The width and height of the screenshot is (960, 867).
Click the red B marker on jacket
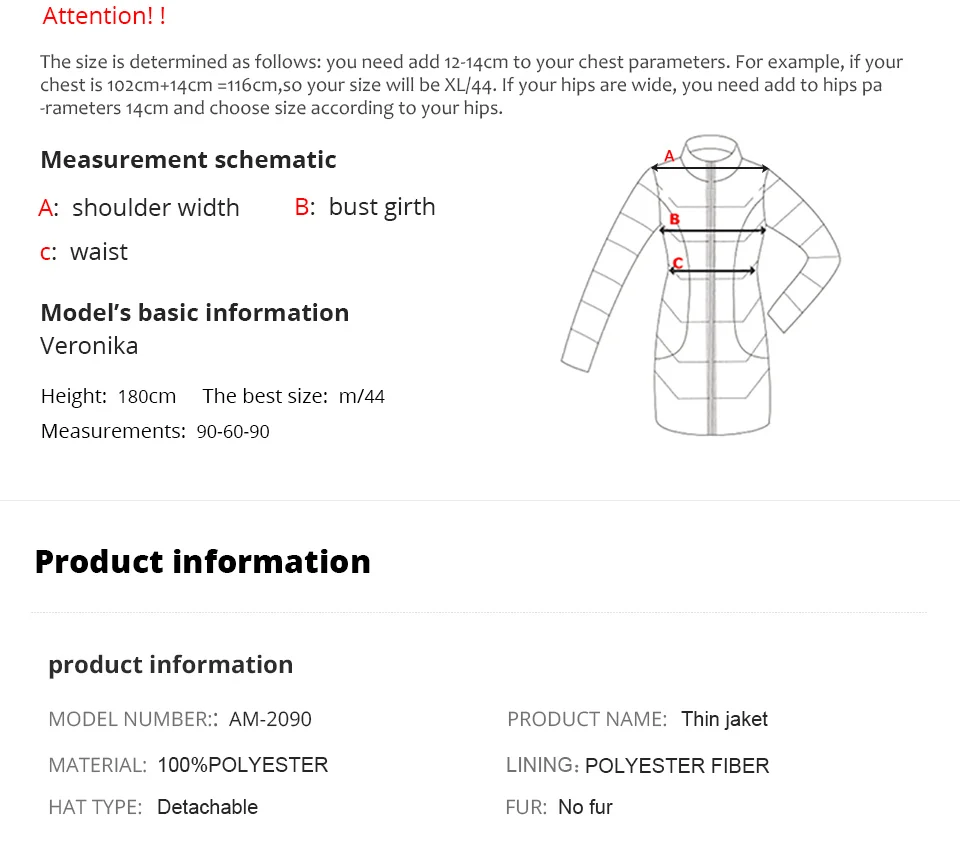674,219
